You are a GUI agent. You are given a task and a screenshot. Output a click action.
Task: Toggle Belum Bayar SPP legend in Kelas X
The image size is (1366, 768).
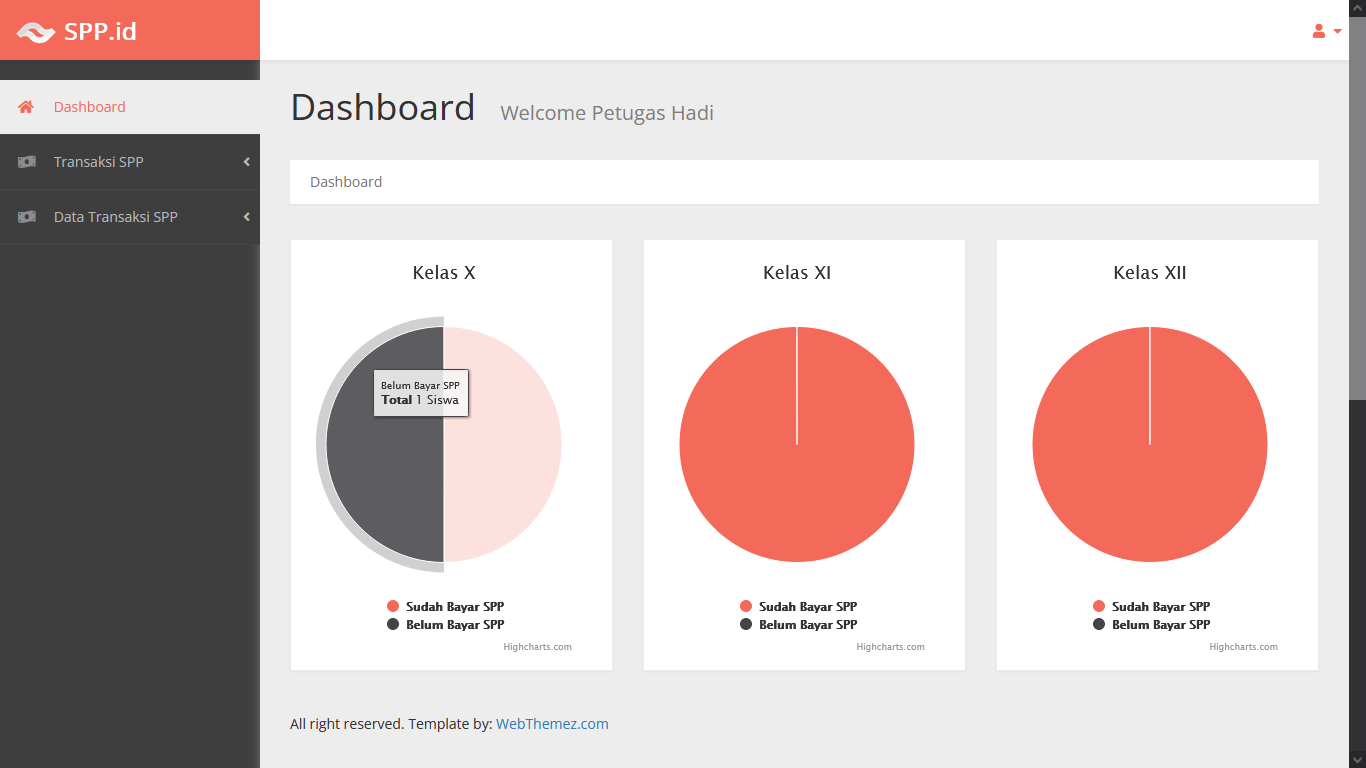[x=454, y=624]
